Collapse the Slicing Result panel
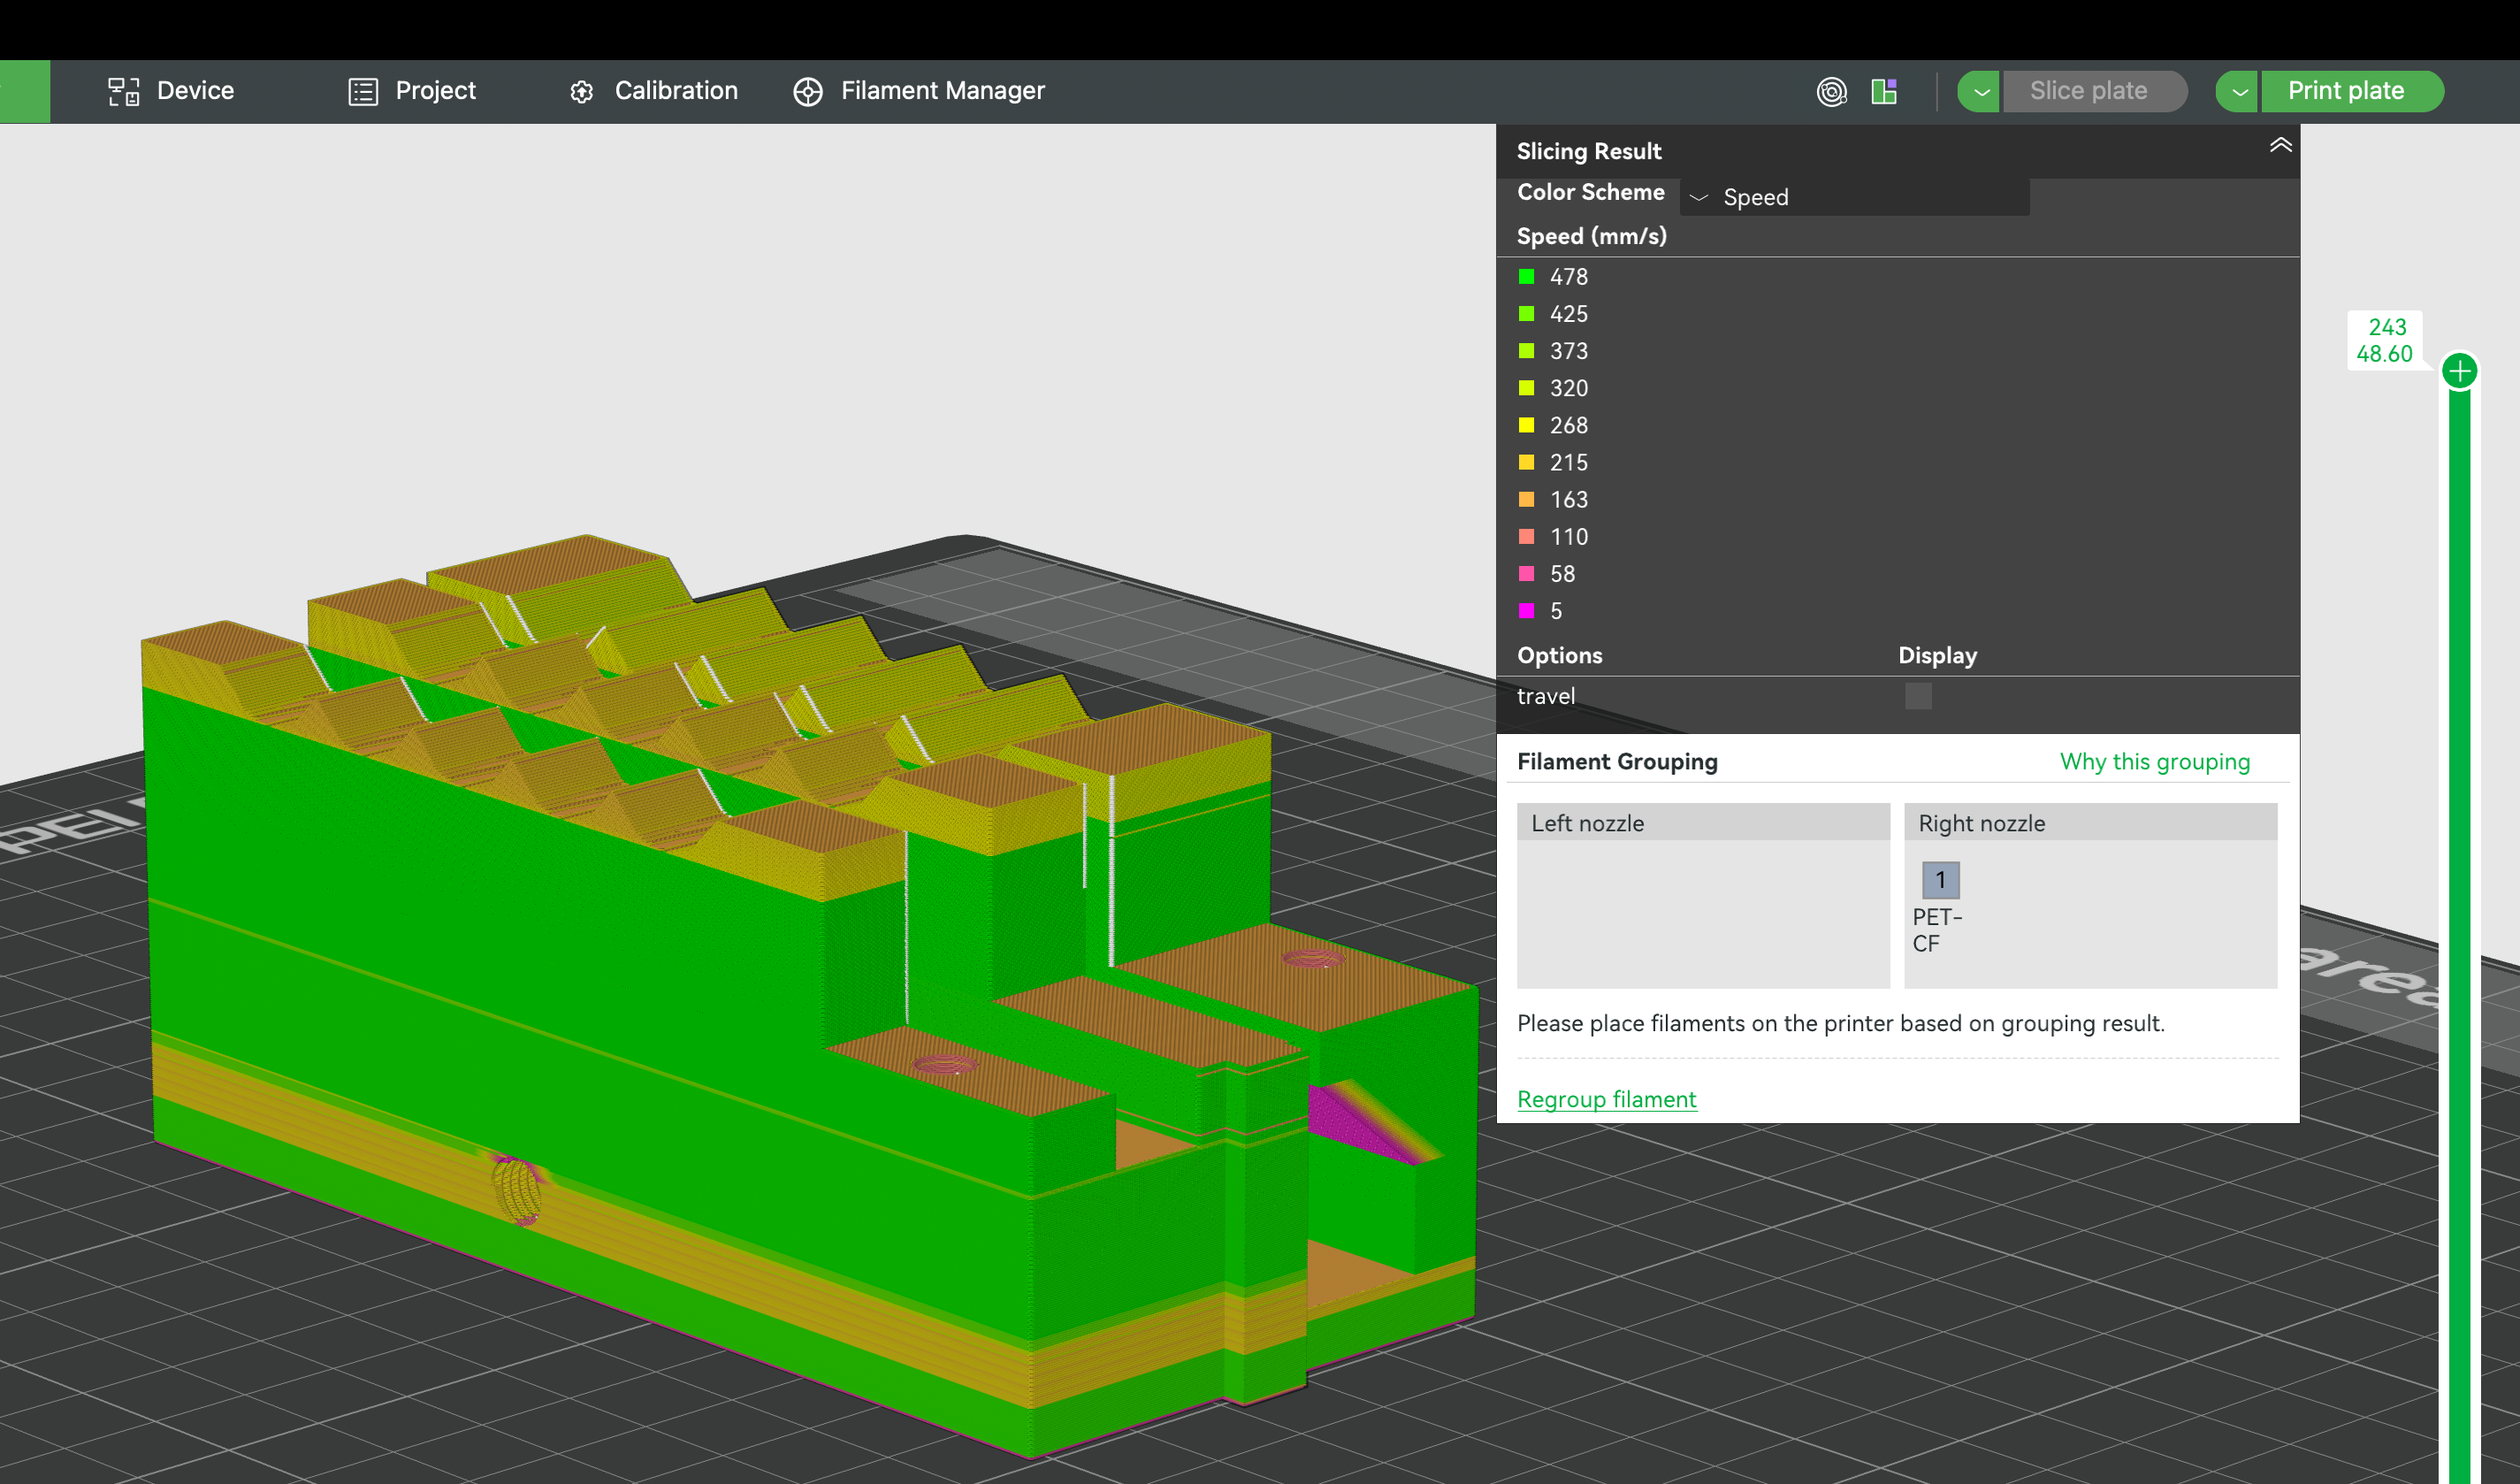 tap(2280, 145)
